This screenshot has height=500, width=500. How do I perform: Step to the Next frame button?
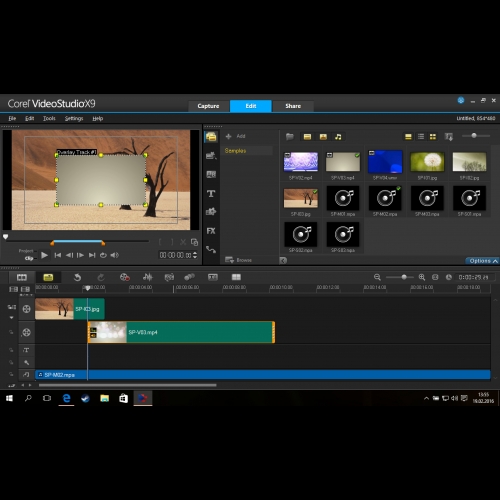click(x=80, y=255)
